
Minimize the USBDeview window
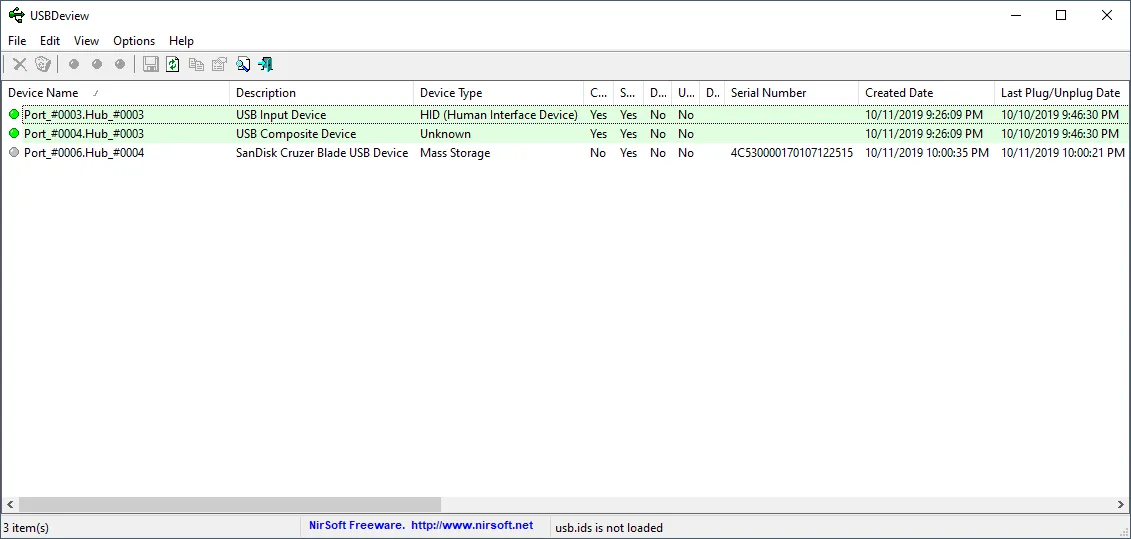[1015, 15]
